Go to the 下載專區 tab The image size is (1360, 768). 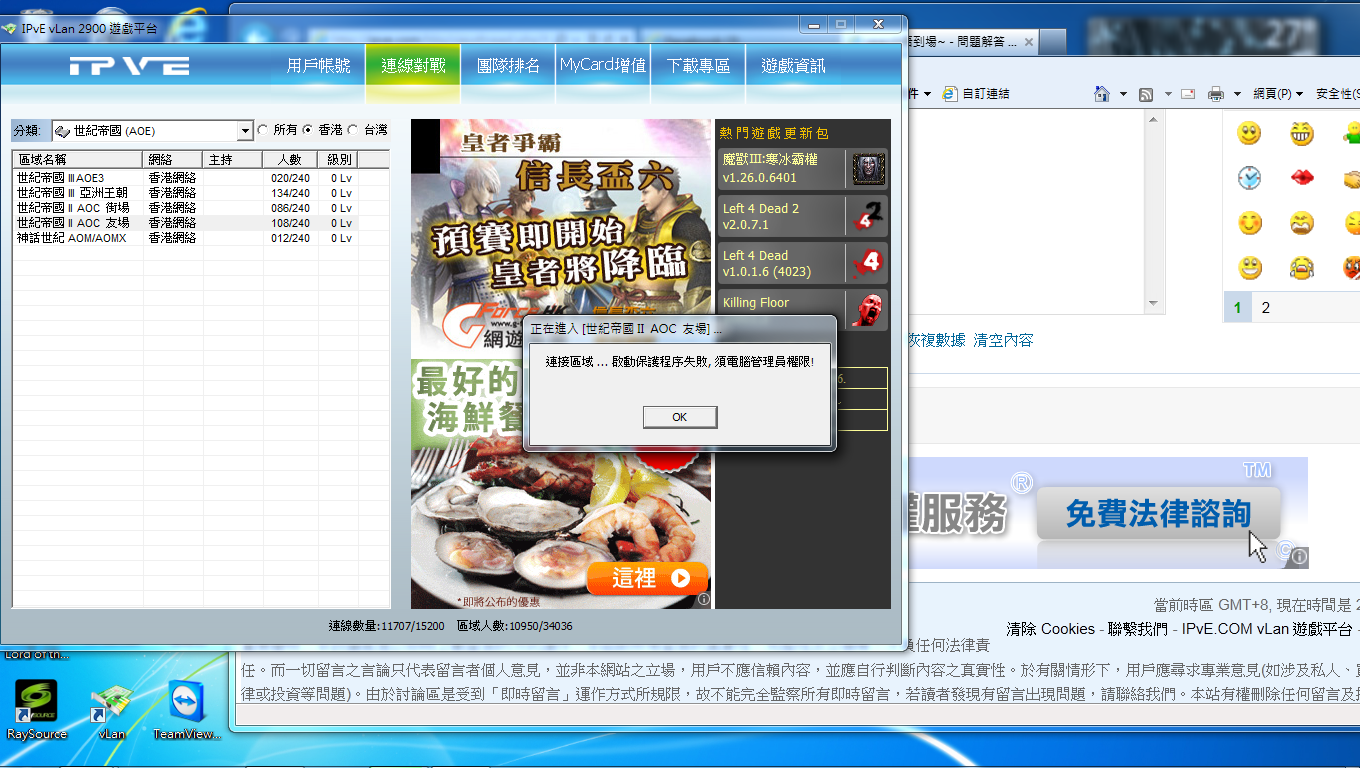point(698,66)
